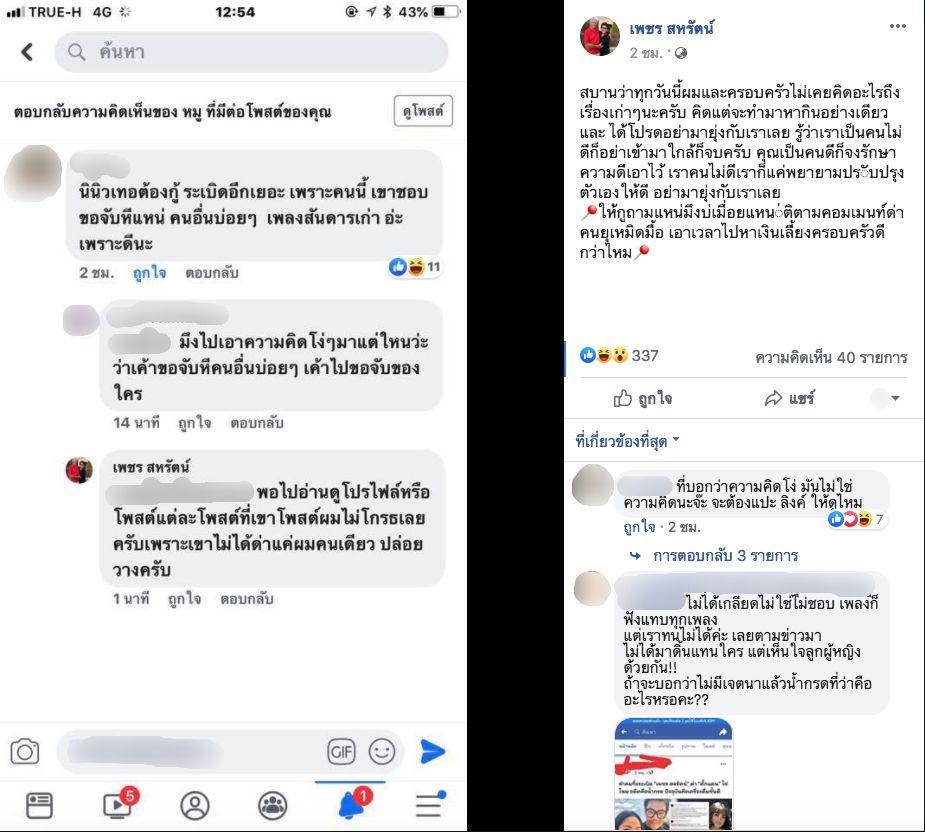Focus the ค้นหา search field
925x832 pixels.
(x=251, y=52)
